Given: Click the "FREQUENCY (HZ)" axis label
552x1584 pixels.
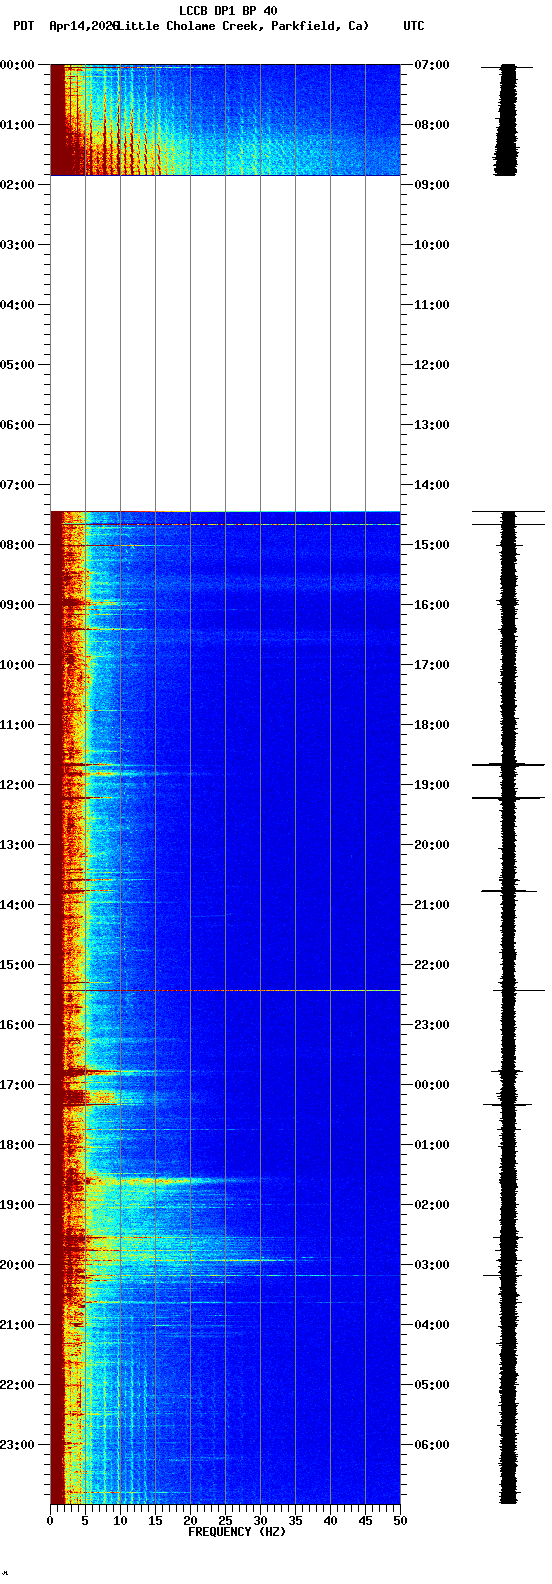Looking at the screenshot, I should point(235,1532).
